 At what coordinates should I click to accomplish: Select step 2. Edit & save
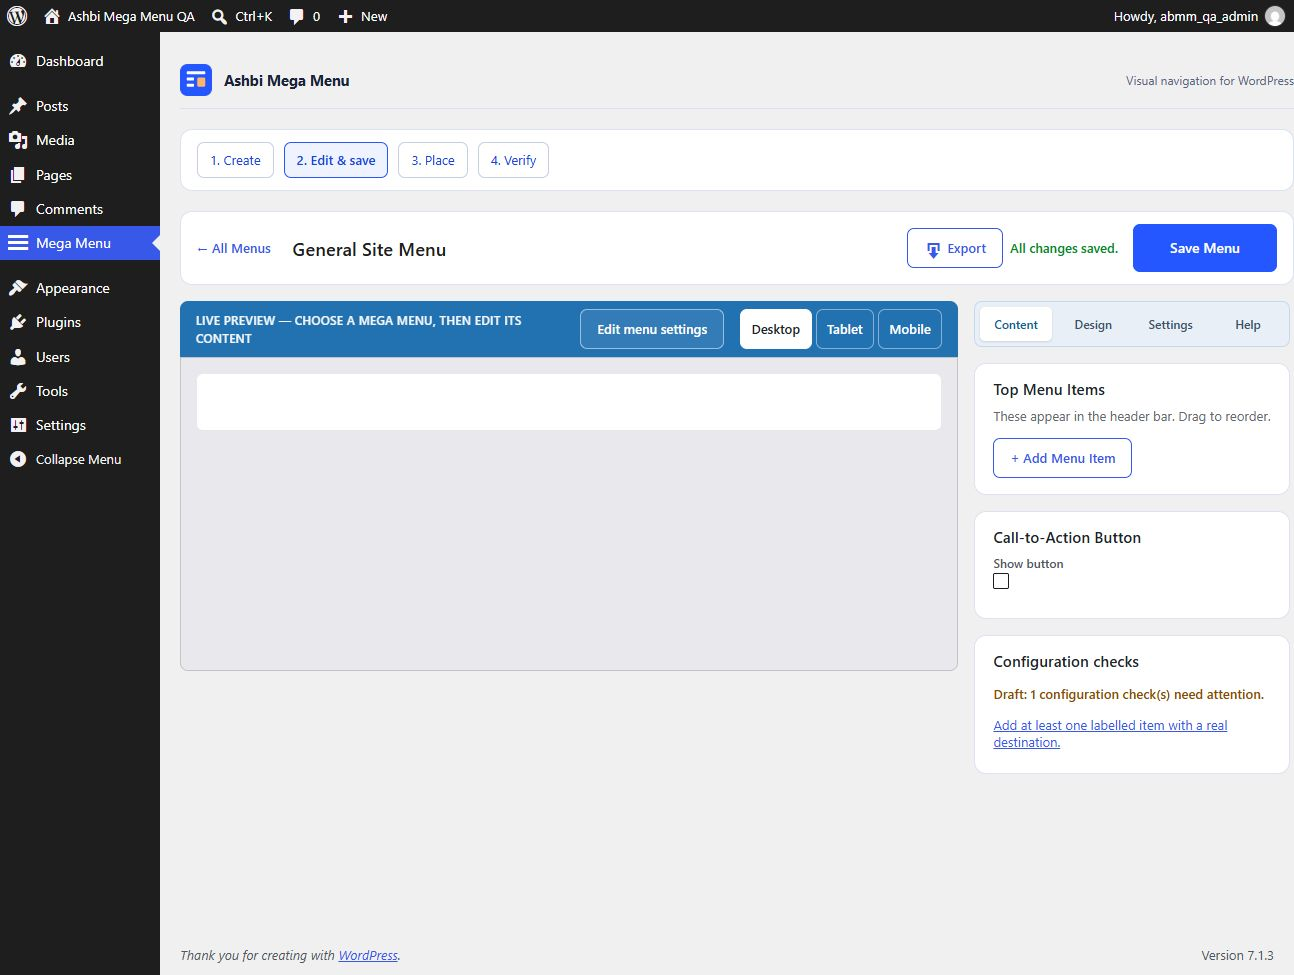tap(336, 160)
